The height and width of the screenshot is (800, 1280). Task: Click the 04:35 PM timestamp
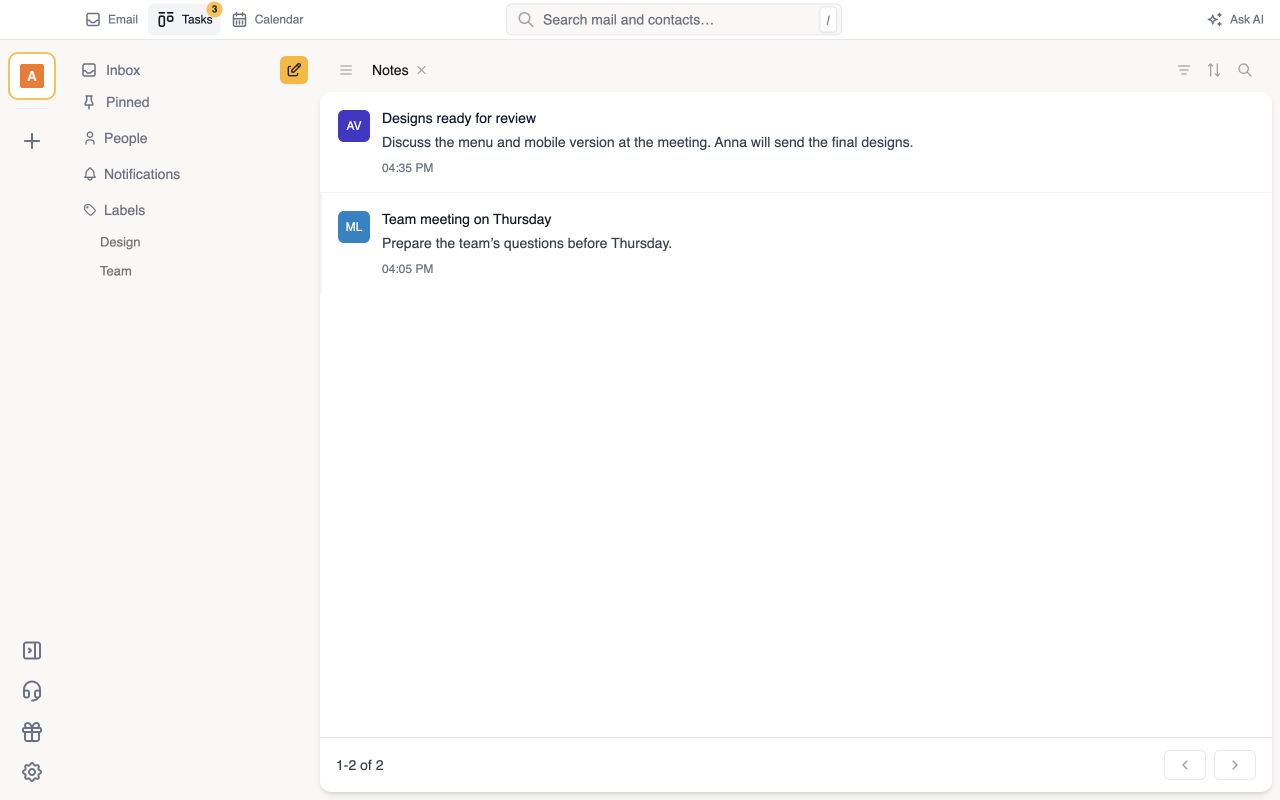pos(407,168)
